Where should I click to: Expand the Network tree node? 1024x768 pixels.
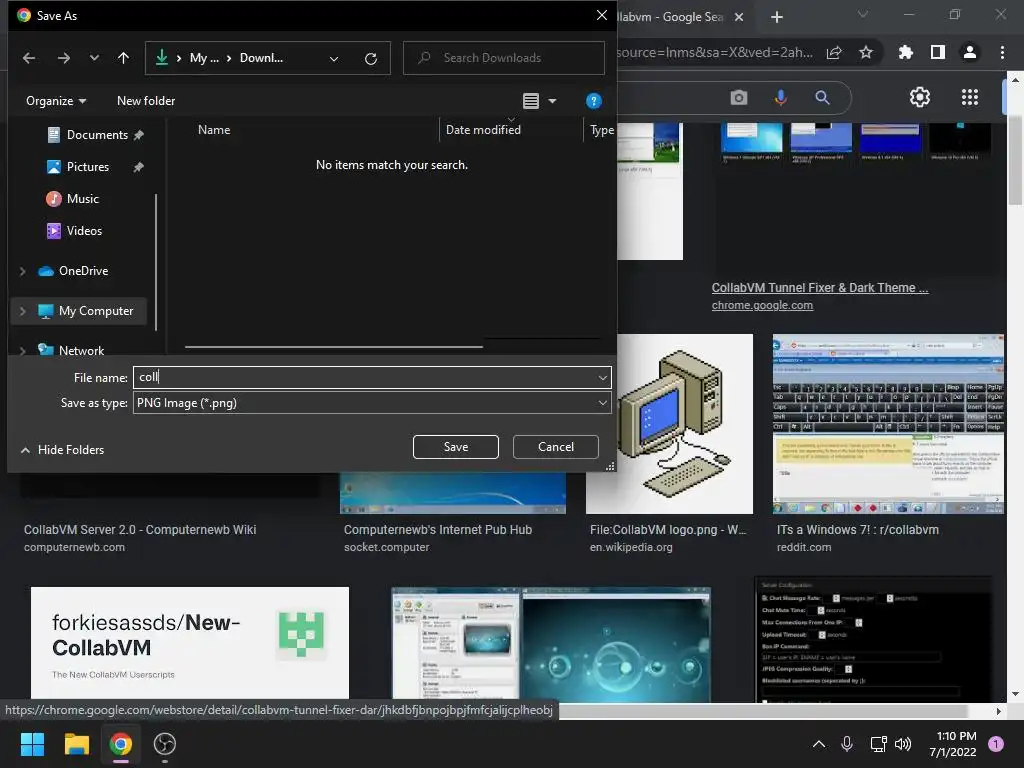pyautogui.click(x=23, y=351)
